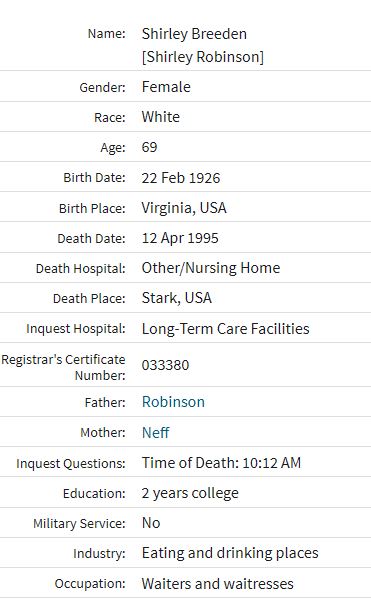This screenshot has width=371, height=602.
Task: Click Long-Term Care Facilities value
Action: [x=225, y=329]
